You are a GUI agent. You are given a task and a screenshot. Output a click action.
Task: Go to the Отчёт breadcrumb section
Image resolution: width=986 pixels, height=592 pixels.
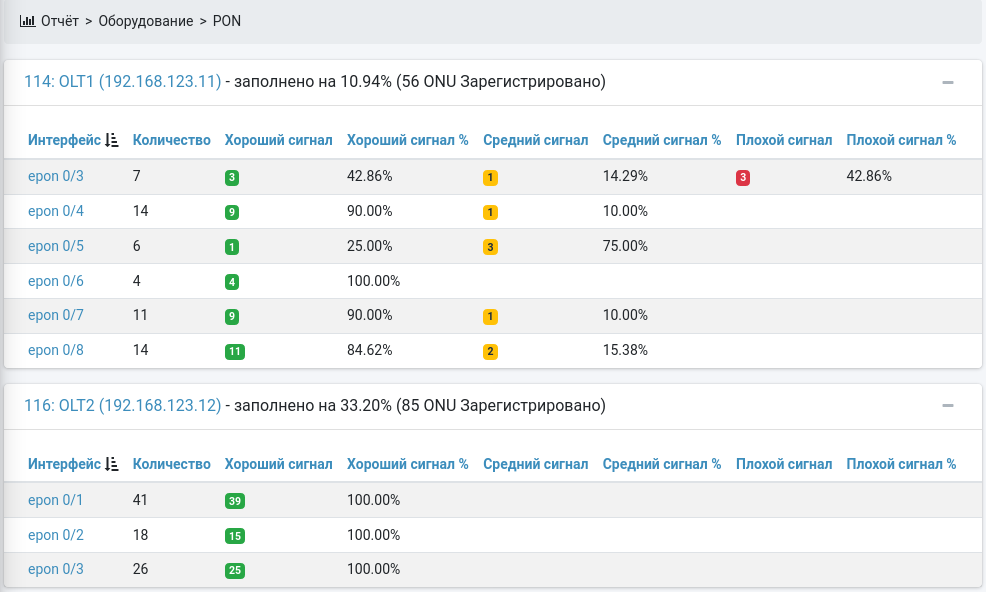[59, 20]
